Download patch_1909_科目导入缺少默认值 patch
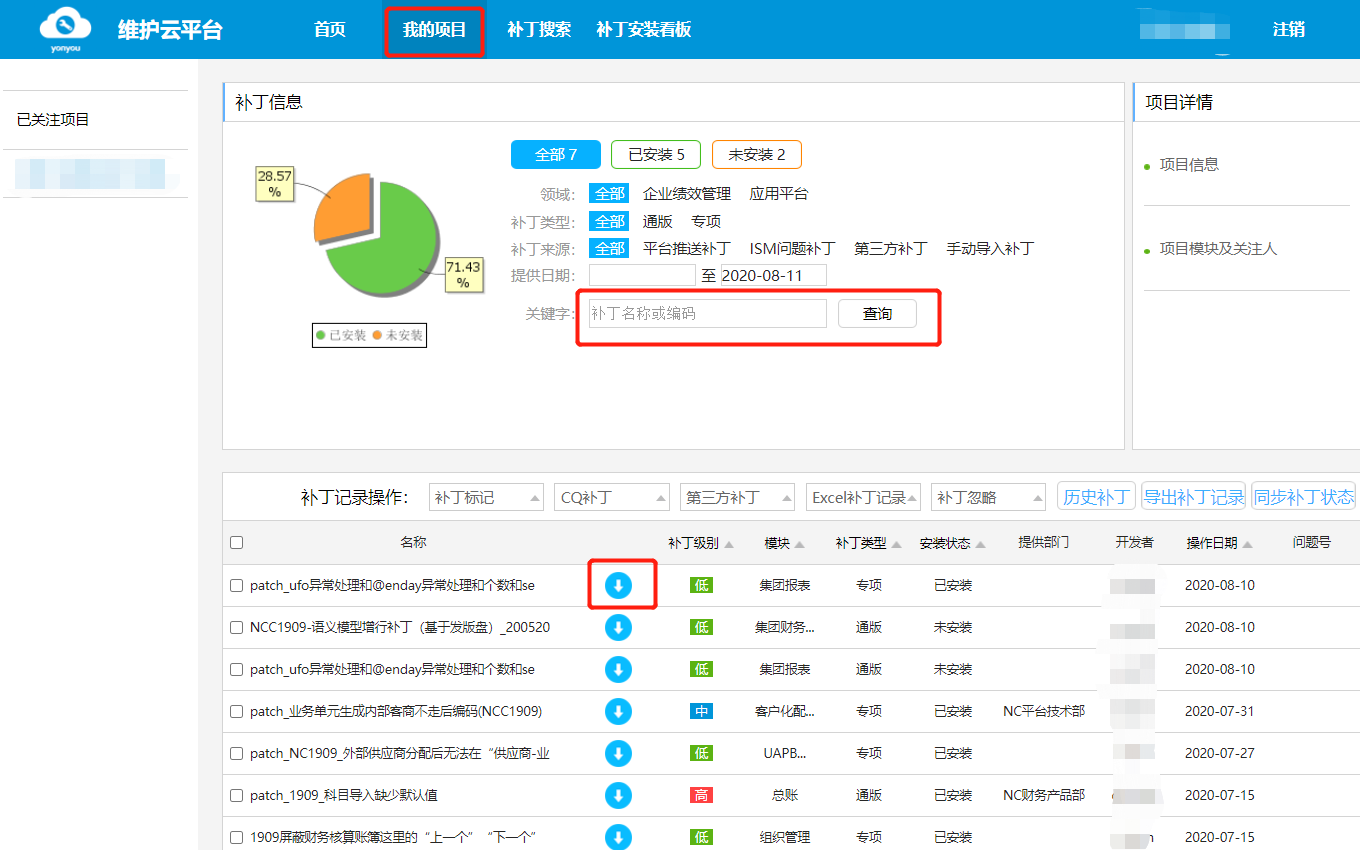1360x850 pixels. (618, 795)
